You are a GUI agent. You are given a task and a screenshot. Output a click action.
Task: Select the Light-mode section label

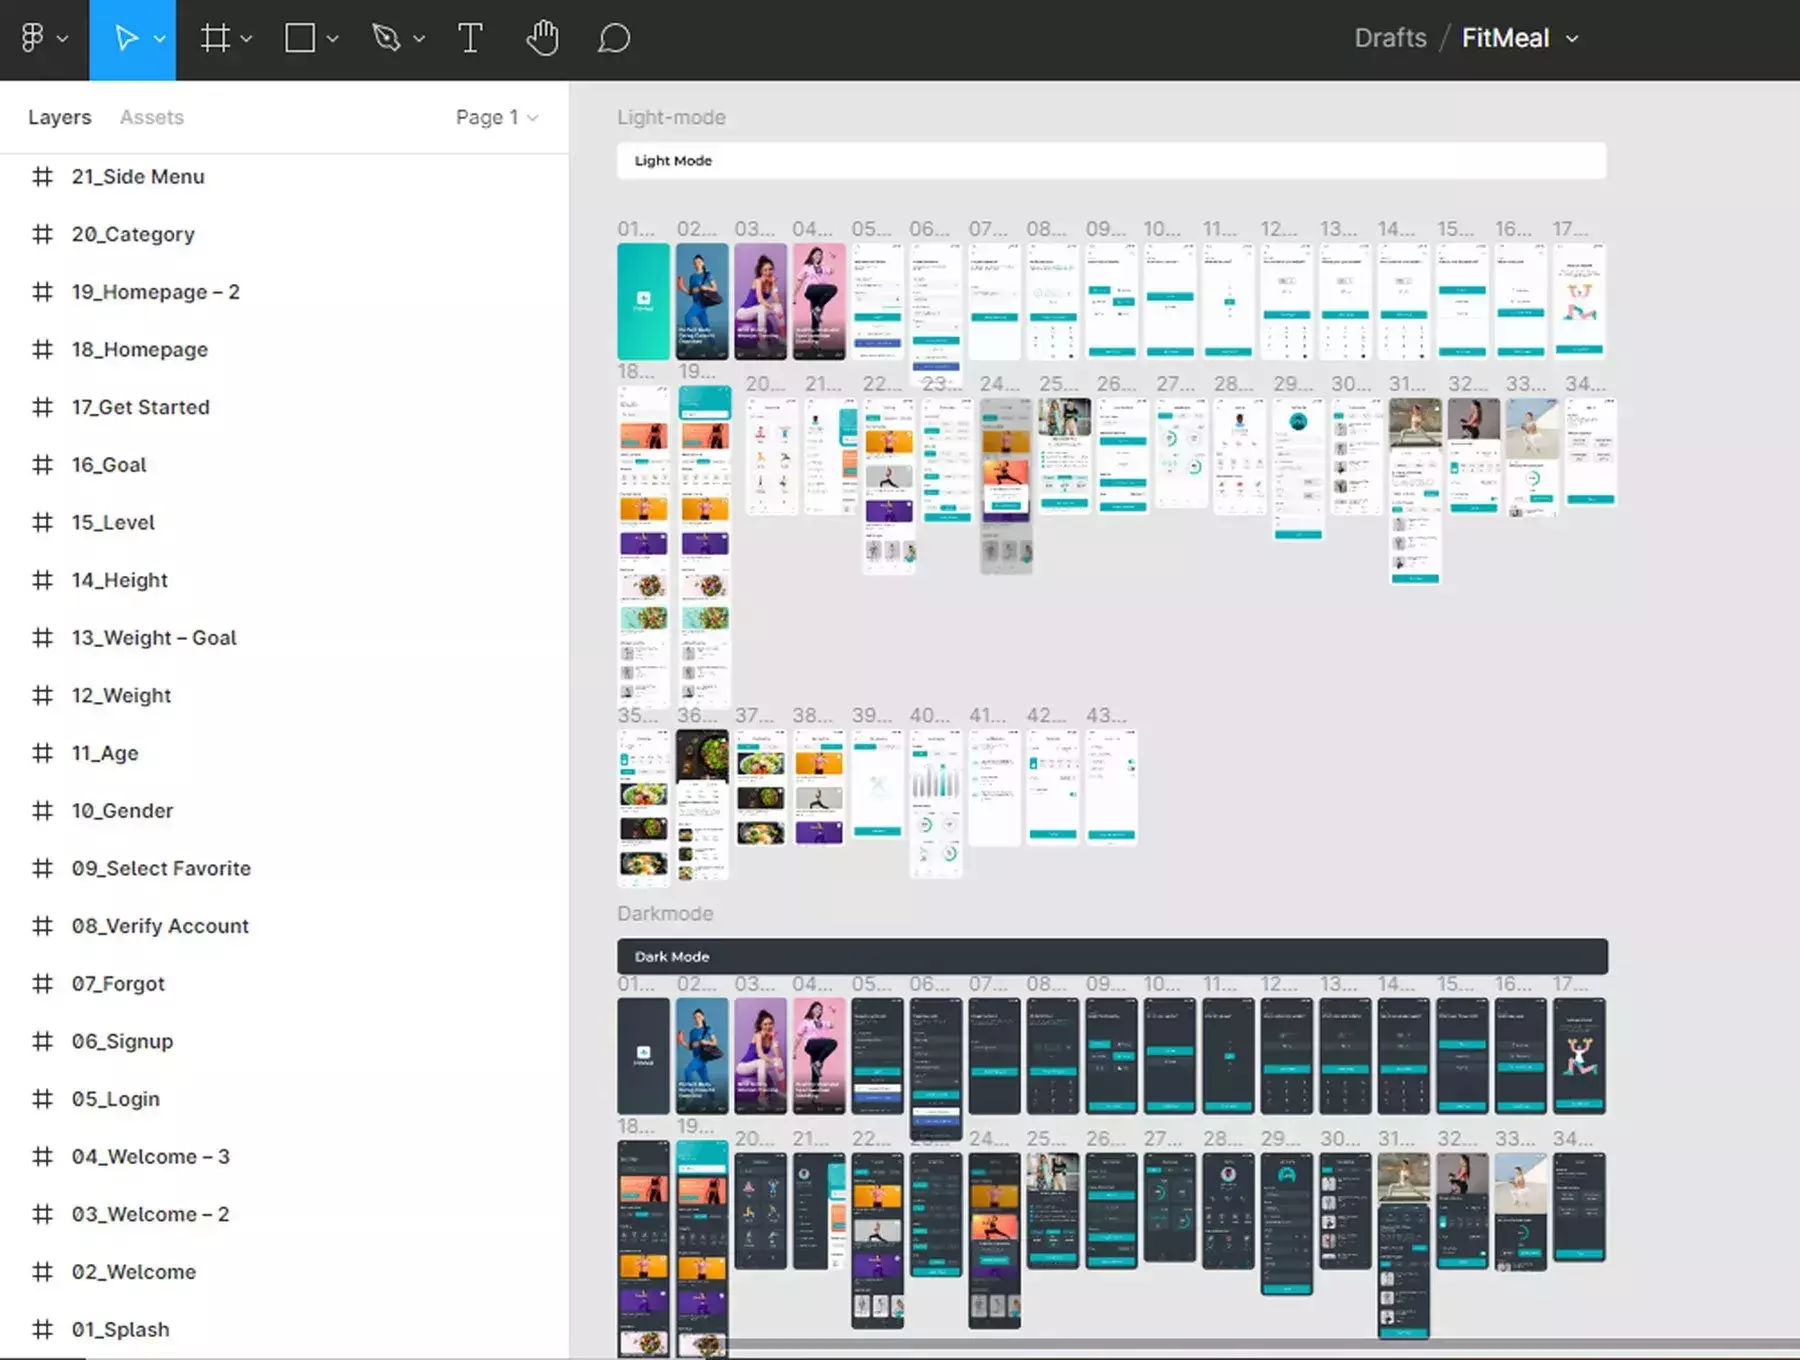[x=671, y=117]
